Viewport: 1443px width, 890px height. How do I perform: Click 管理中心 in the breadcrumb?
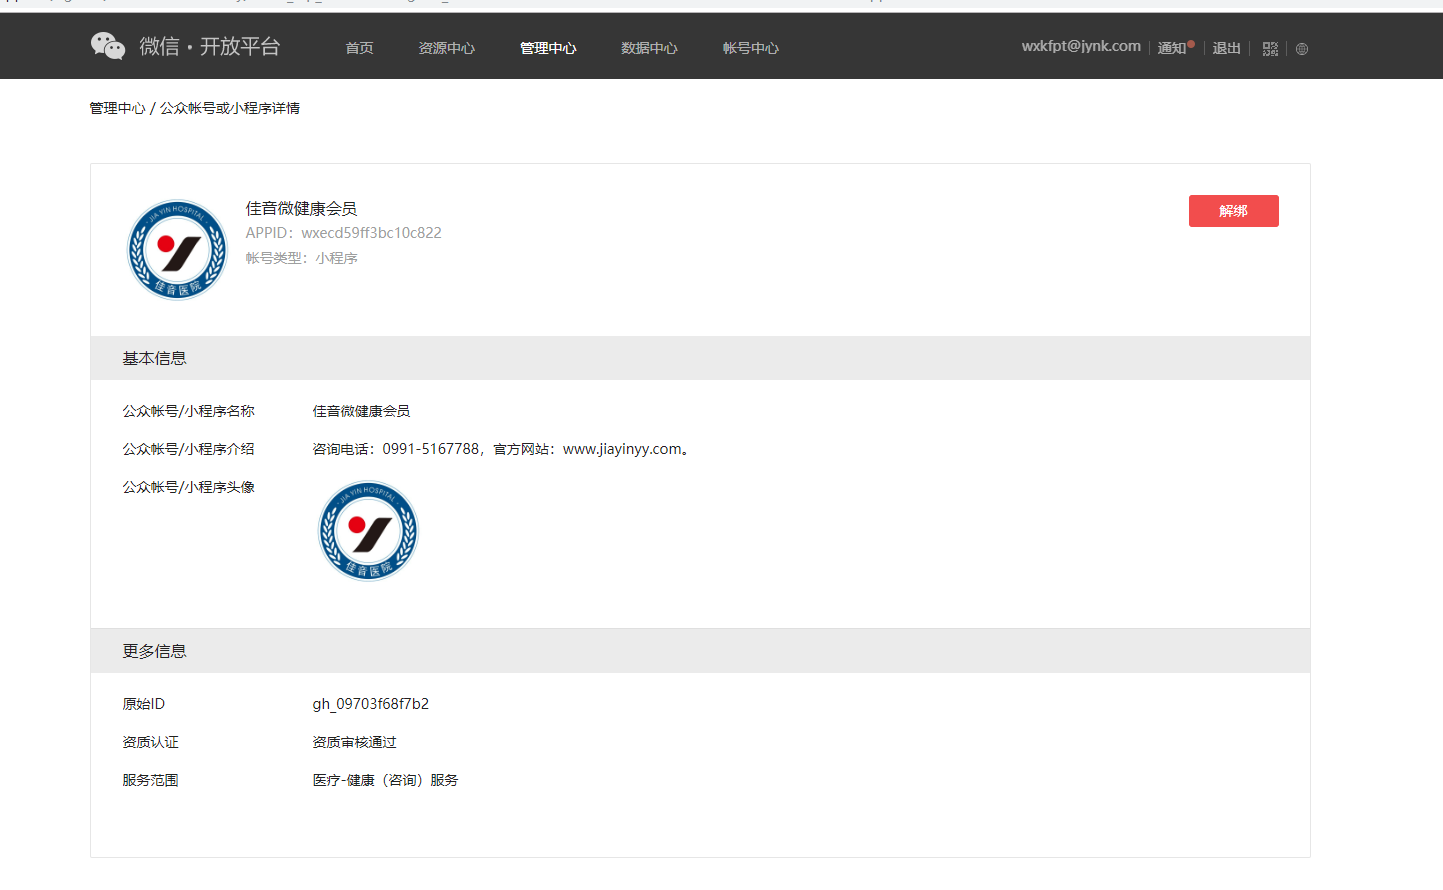(118, 108)
